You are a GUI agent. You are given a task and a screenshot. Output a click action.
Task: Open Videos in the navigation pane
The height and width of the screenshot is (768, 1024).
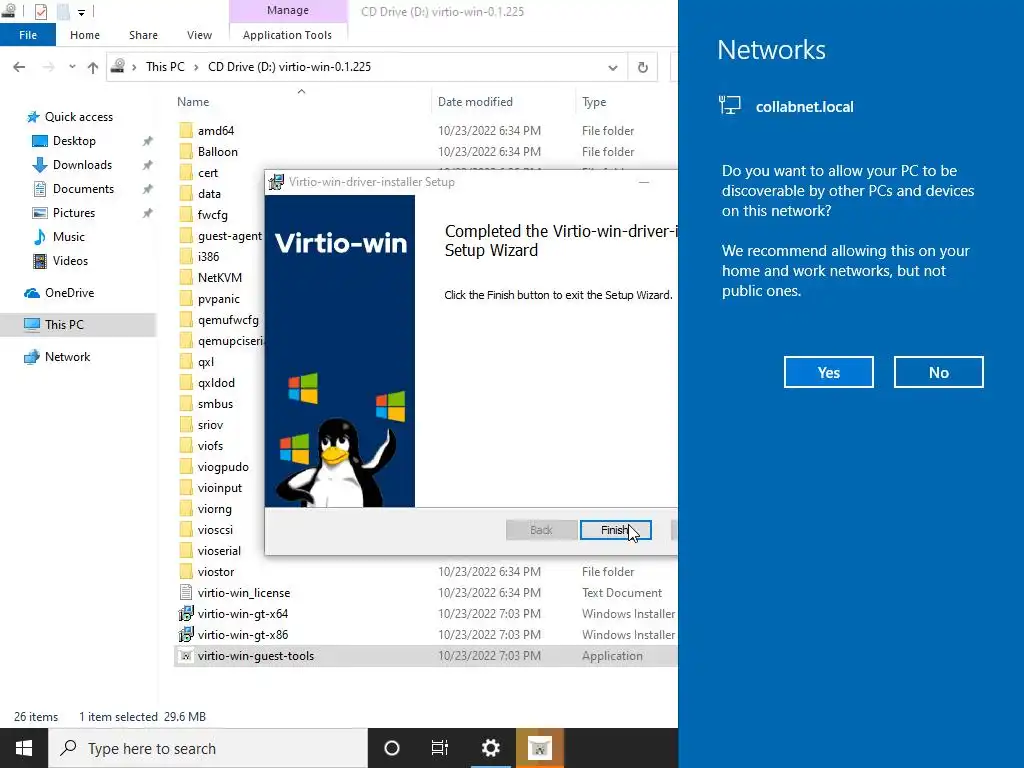[70, 261]
